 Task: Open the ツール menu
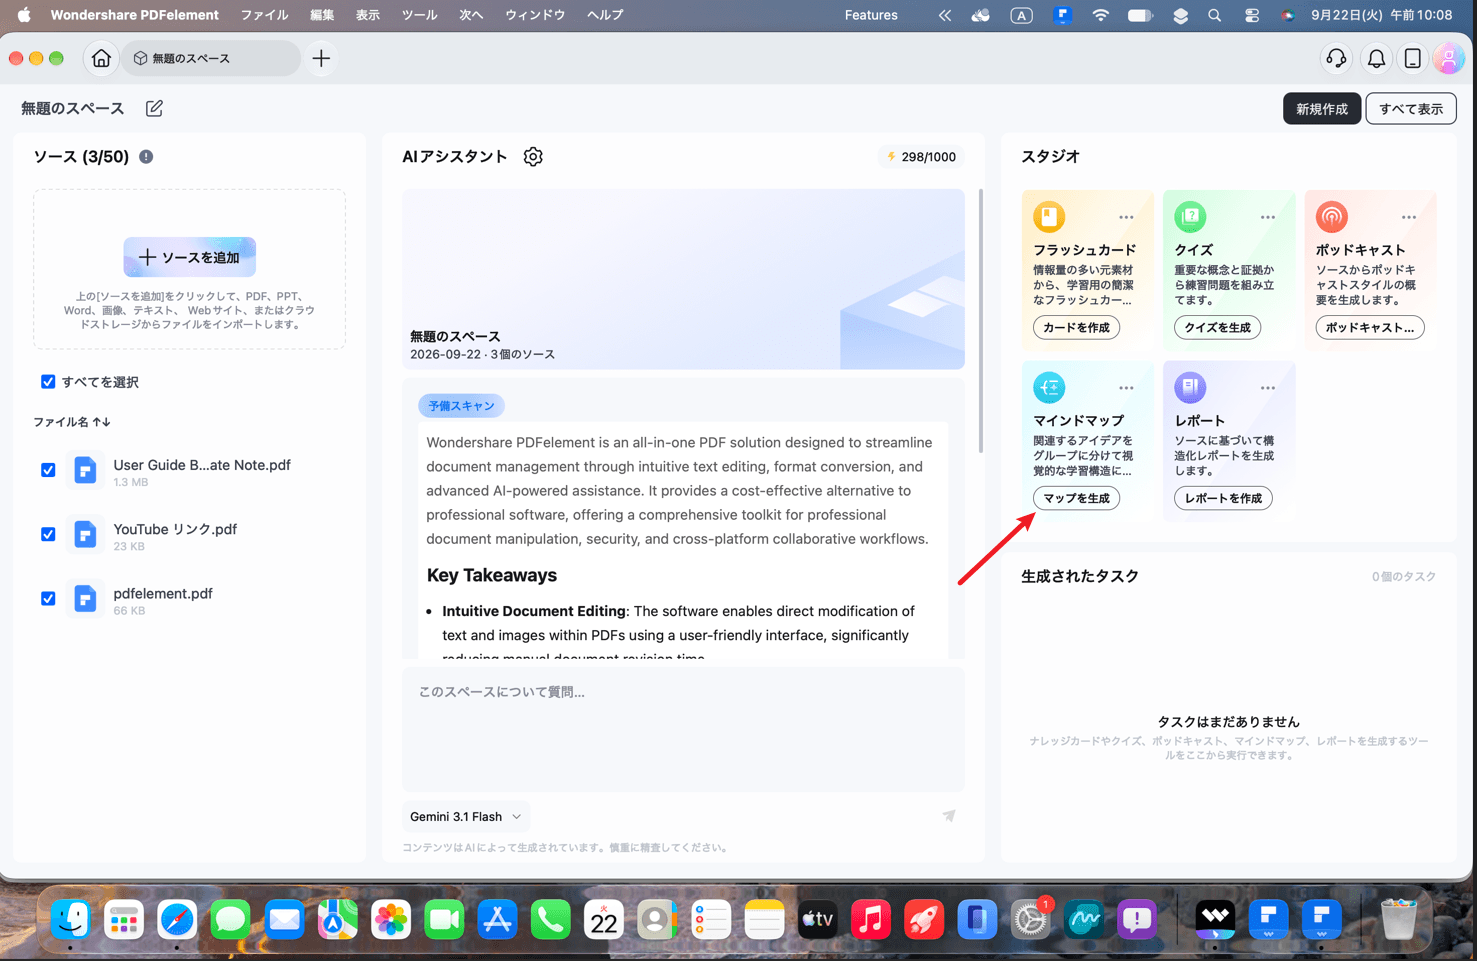pos(419,15)
